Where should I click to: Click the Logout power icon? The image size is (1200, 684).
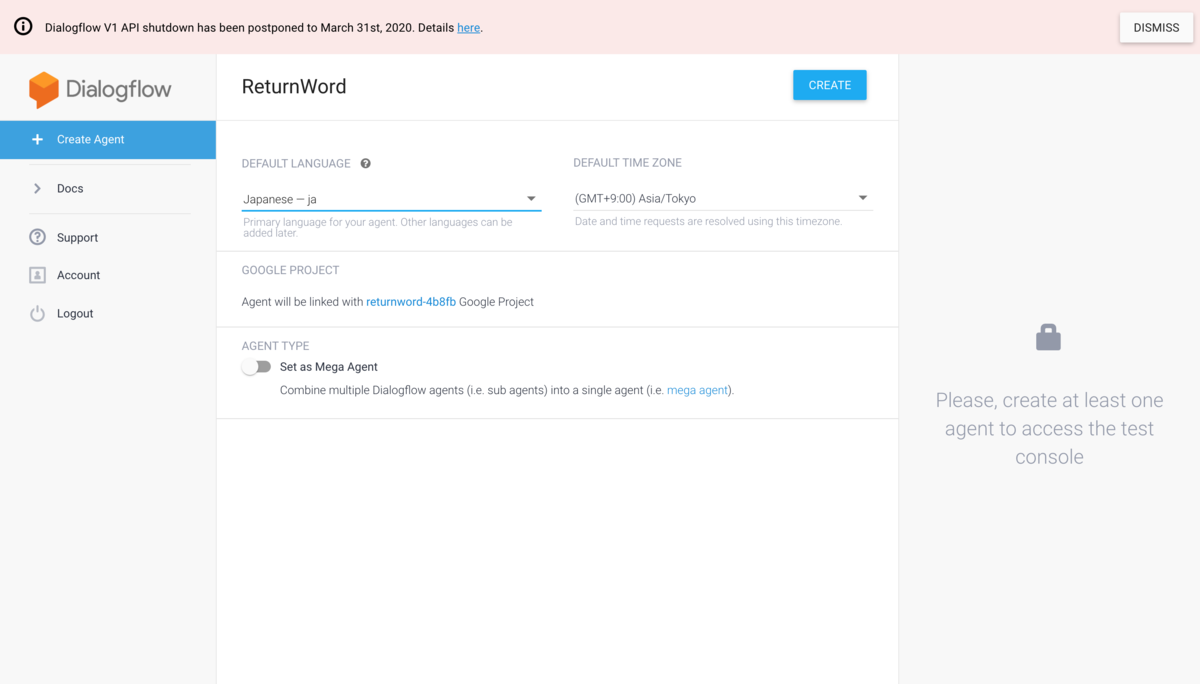(37, 313)
